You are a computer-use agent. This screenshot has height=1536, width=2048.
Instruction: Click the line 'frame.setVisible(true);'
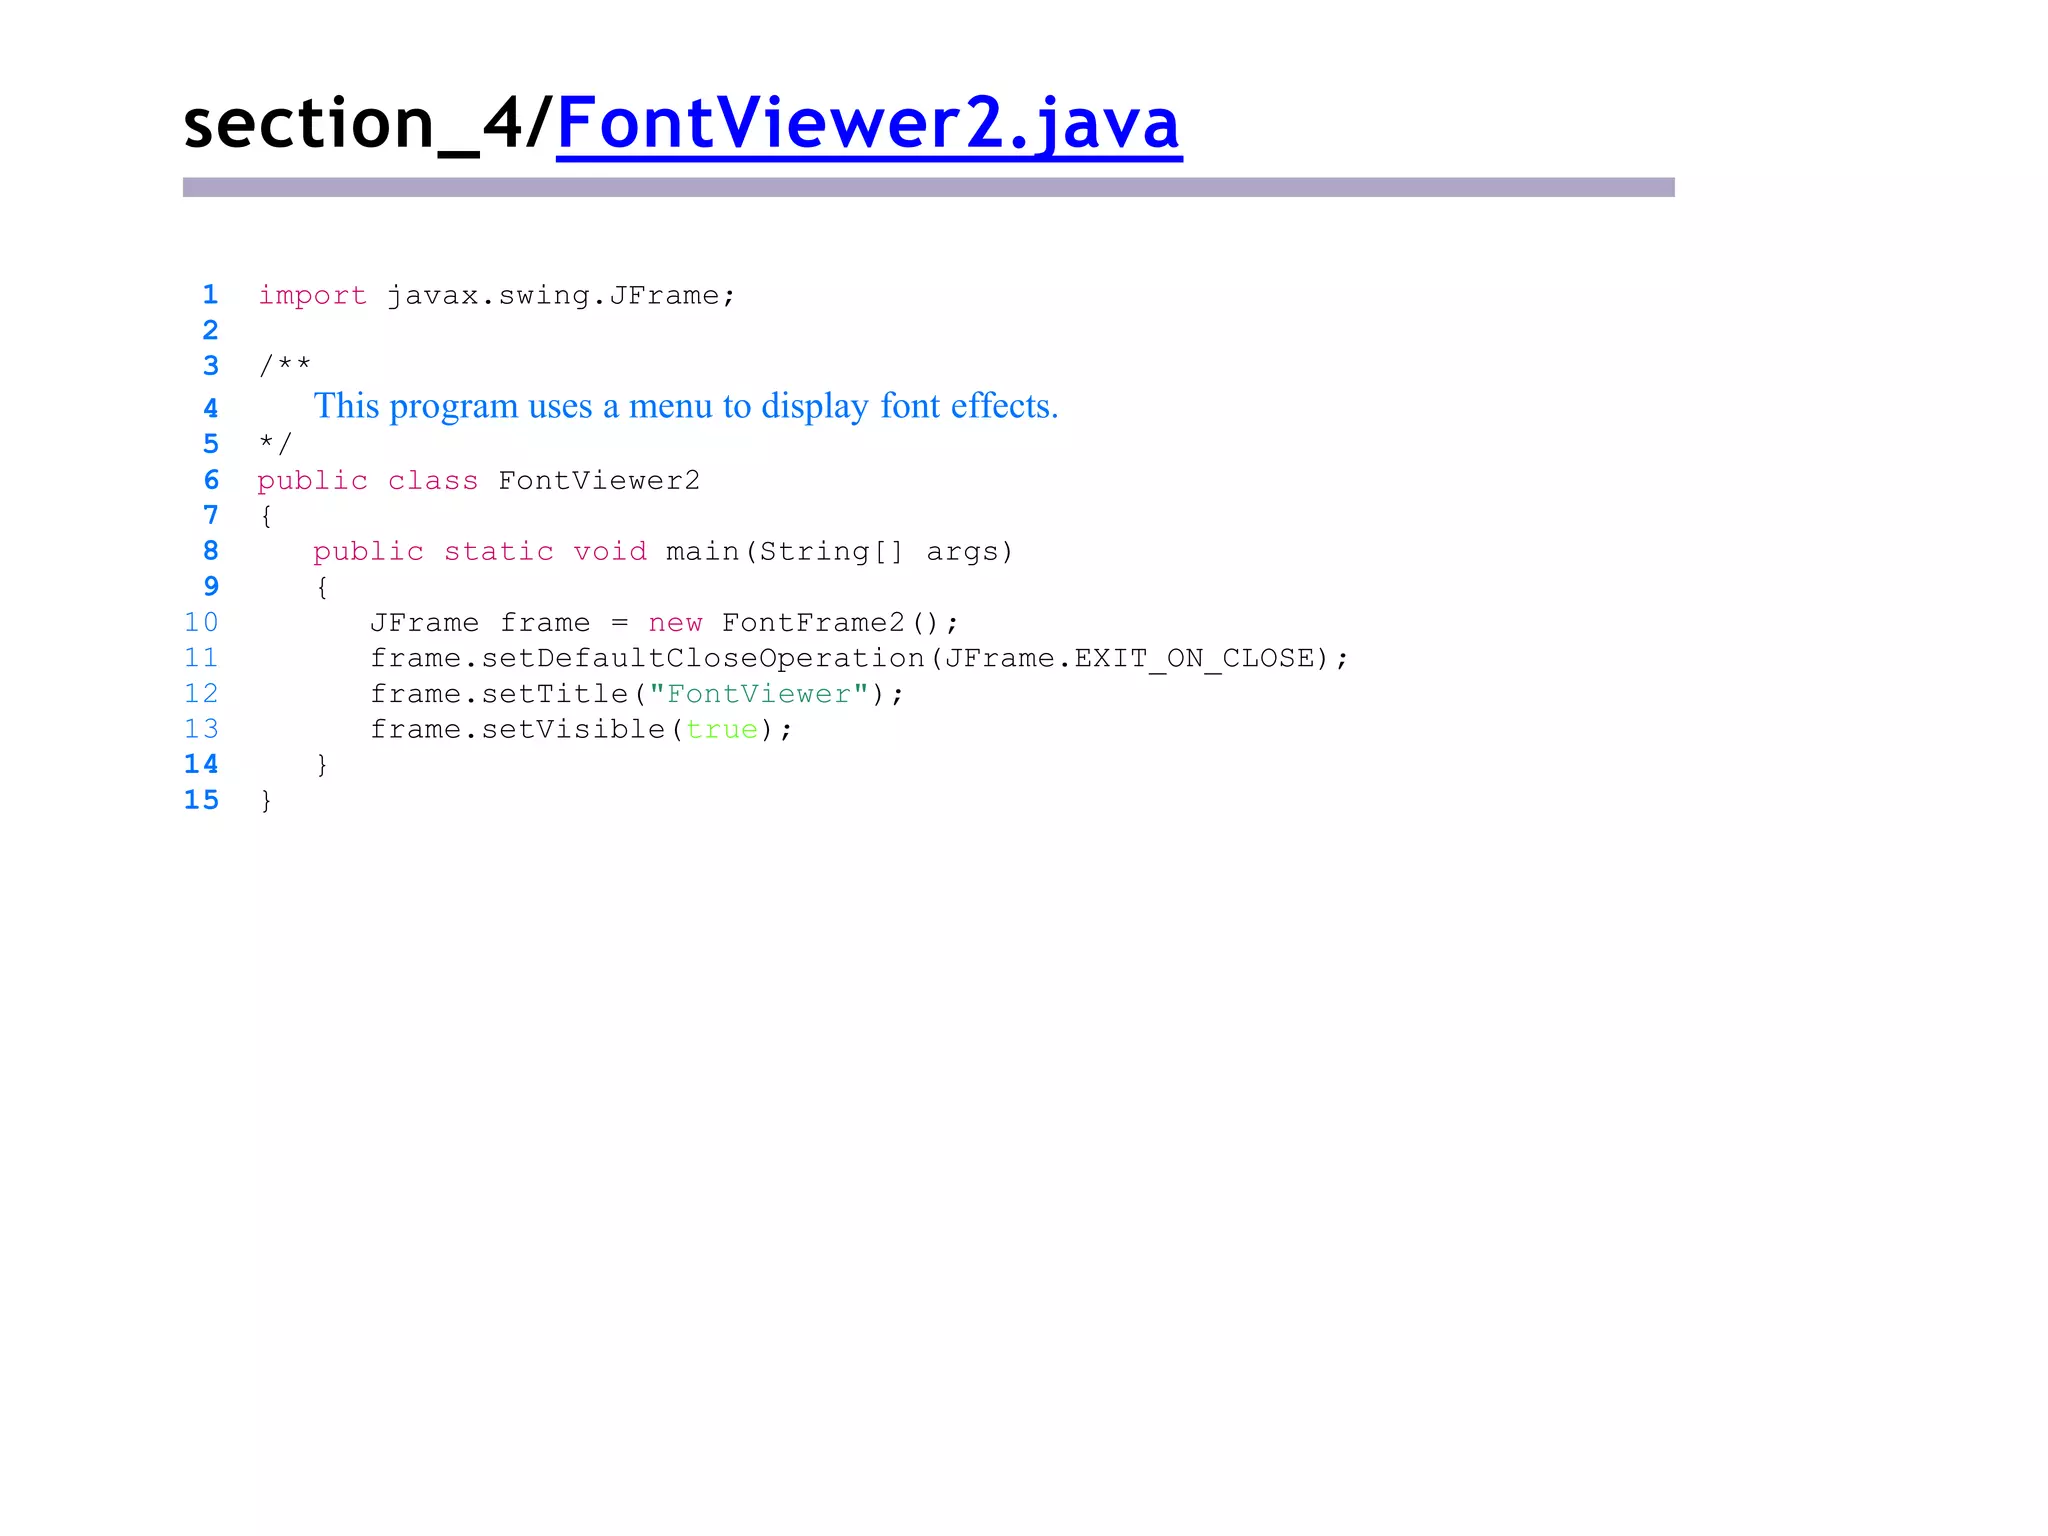coord(581,730)
